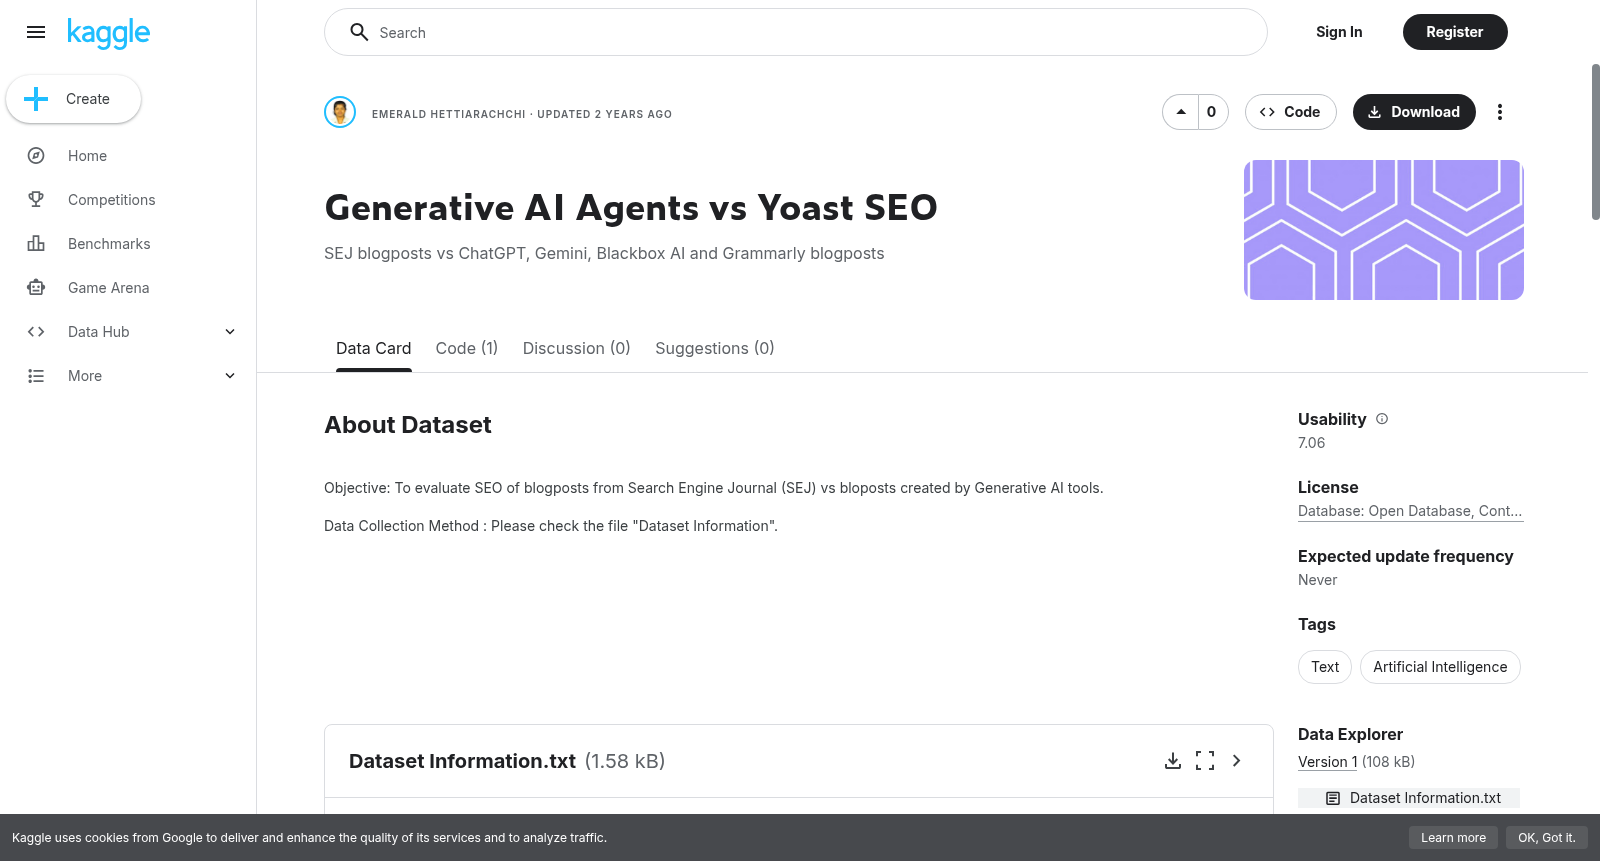The width and height of the screenshot is (1600, 861).
Task: Upvote the dataset with the arrow button
Action: coord(1181,112)
